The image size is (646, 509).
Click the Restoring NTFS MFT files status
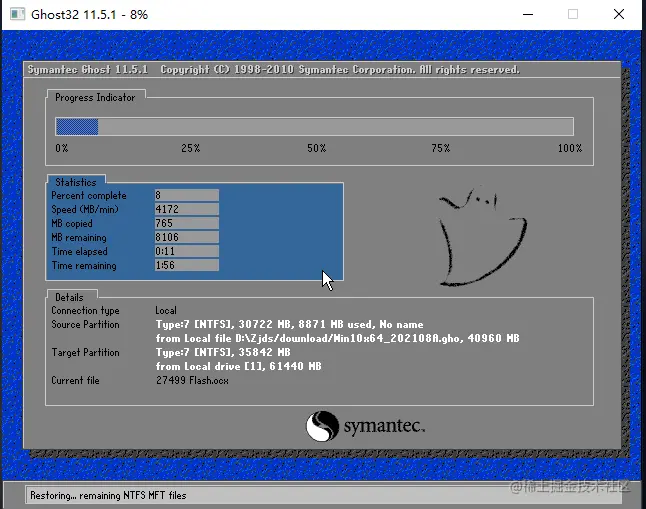[x=108, y=495]
